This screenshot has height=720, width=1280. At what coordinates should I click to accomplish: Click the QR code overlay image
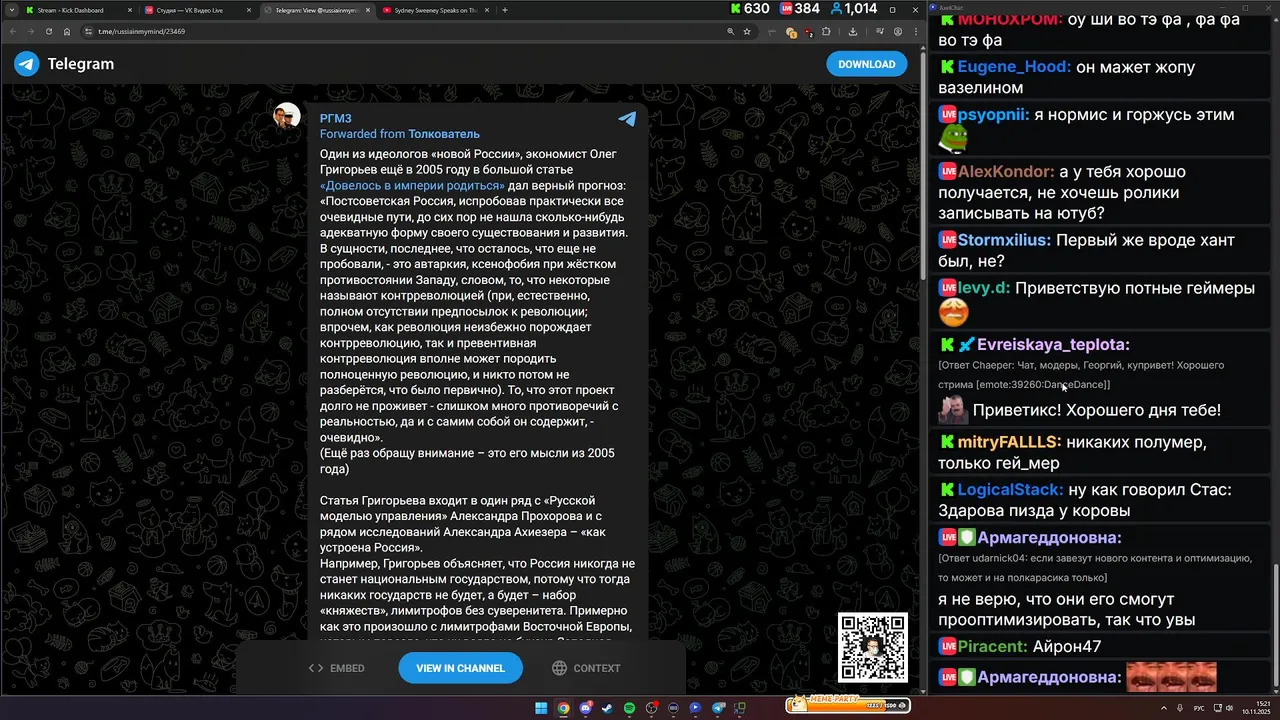pos(873,647)
